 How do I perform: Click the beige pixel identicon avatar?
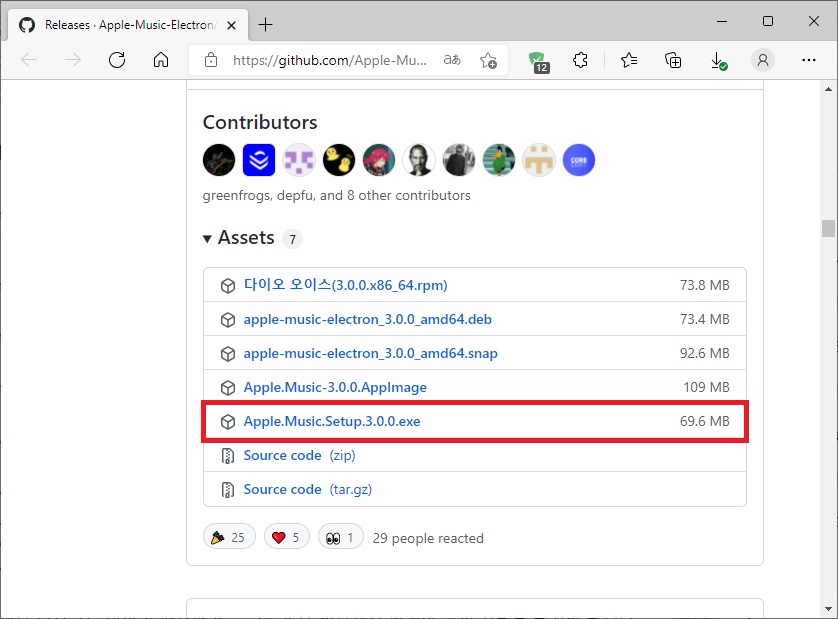(539, 160)
